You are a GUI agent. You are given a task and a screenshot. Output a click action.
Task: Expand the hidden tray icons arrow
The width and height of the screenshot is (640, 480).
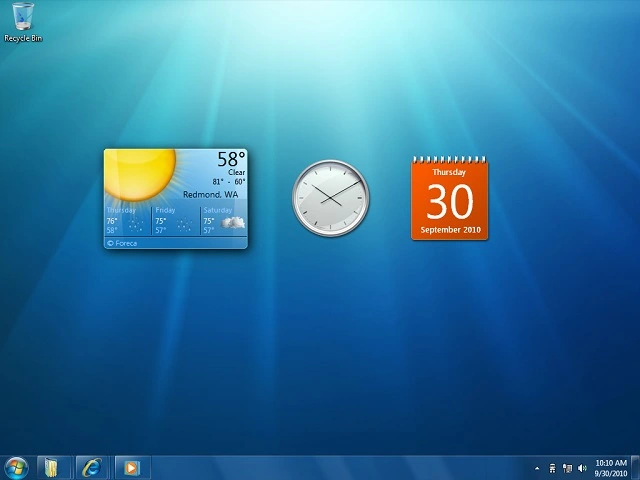click(x=537, y=468)
